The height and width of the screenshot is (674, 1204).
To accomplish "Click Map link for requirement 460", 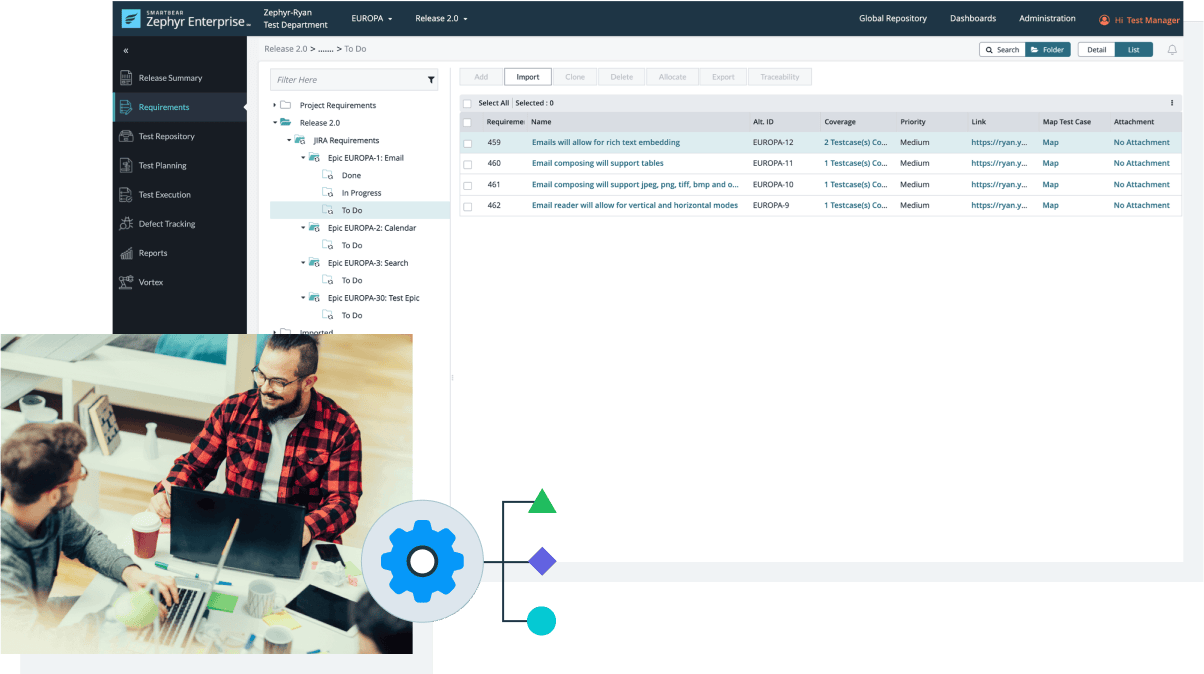I will [x=1050, y=164].
